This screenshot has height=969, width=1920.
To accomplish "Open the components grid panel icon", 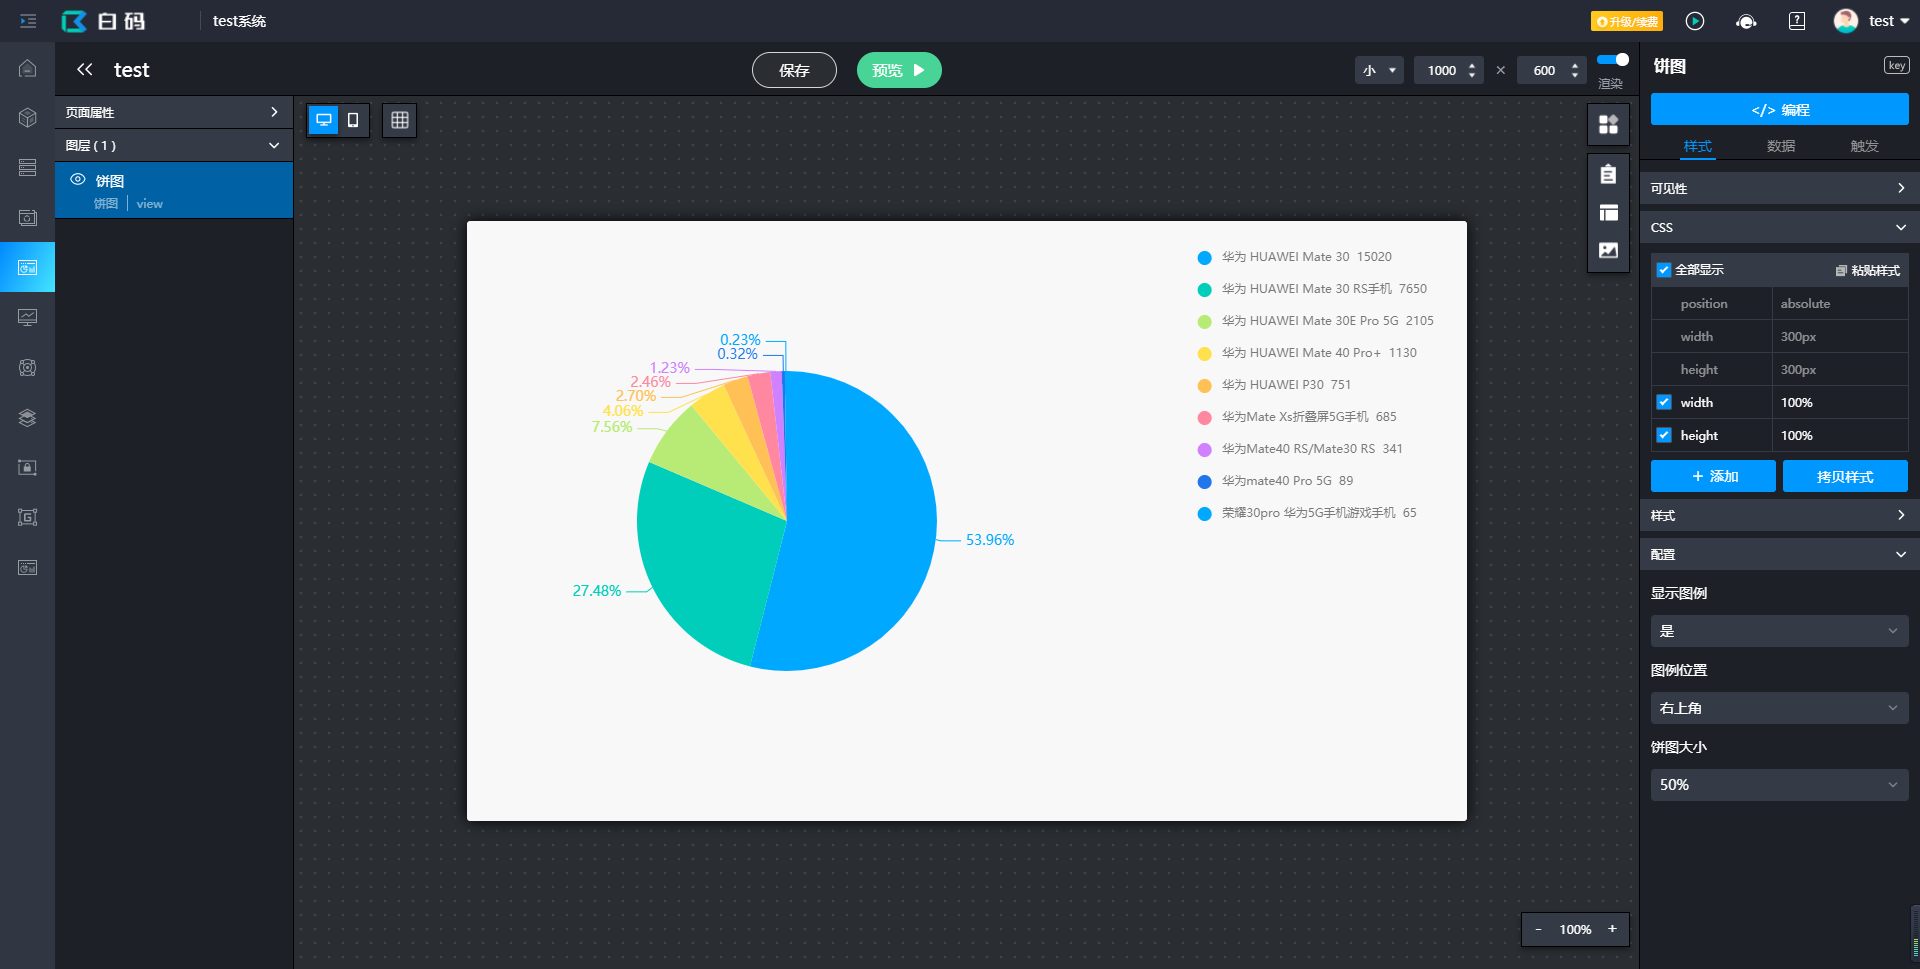I will 1608,124.
